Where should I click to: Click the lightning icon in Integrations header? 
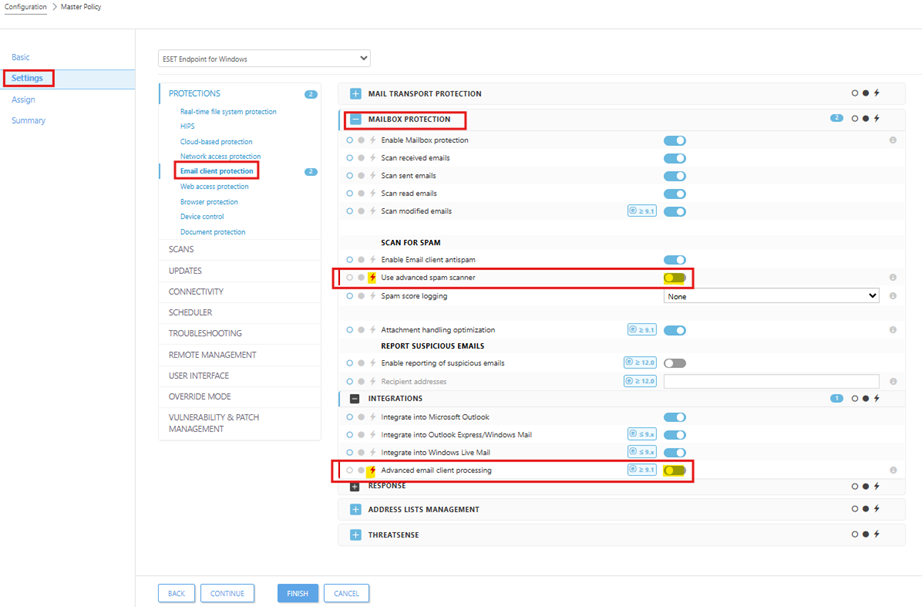pyautogui.click(x=876, y=398)
